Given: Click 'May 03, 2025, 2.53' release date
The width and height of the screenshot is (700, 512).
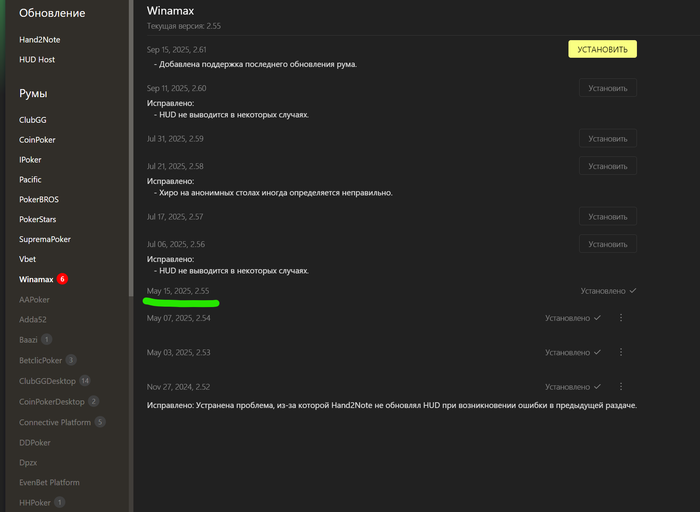Looking at the screenshot, I should click(x=179, y=352).
